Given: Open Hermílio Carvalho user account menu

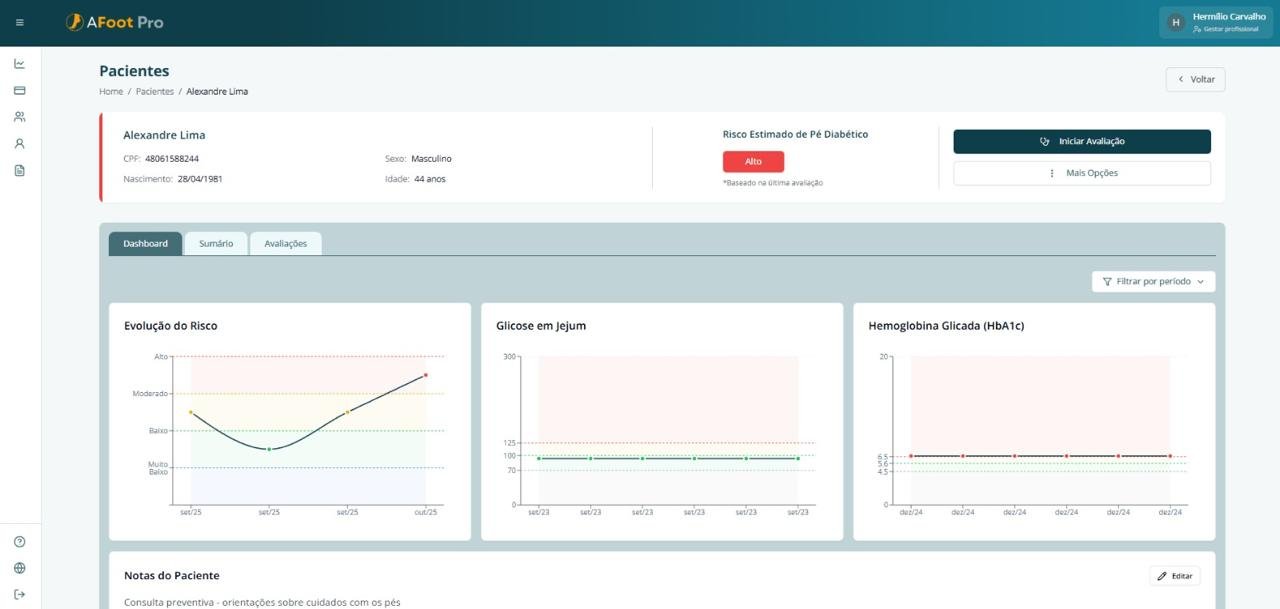Looking at the screenshot, I should coord(1216,22).
